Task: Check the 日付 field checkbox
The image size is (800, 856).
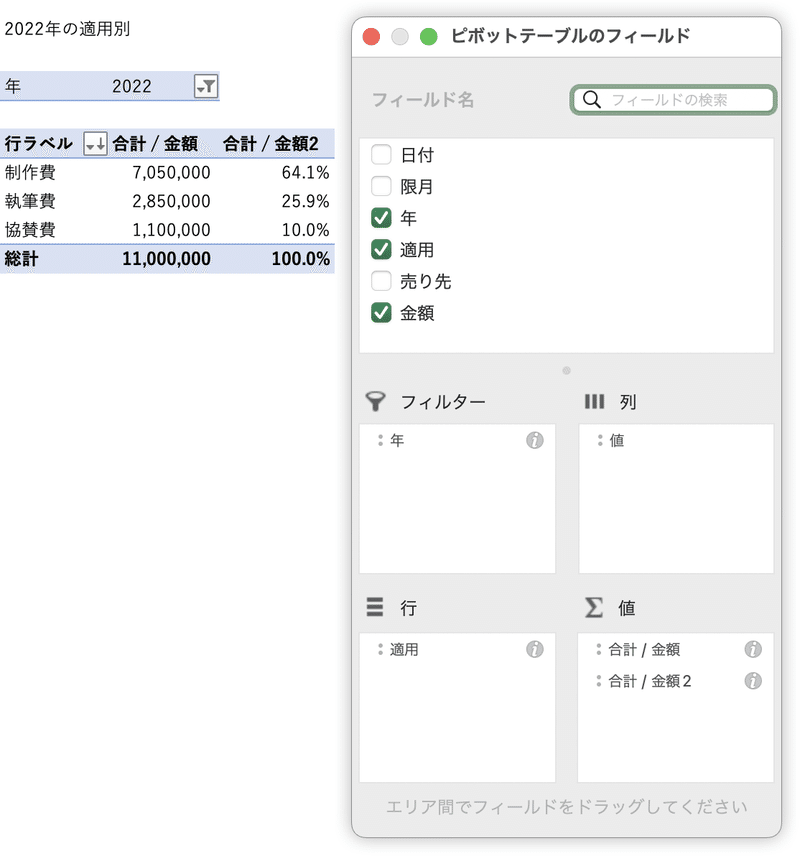Action: 381,154
